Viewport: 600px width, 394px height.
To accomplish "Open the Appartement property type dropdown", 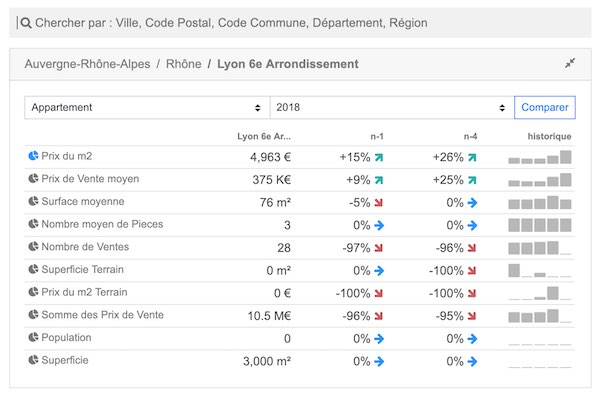I will [147, 107].
